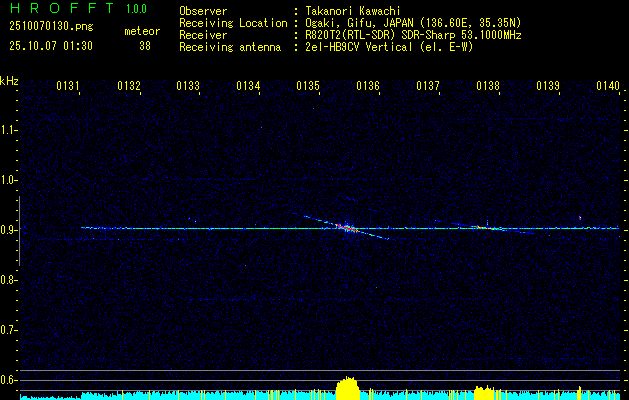Image resolution: width=629 pixels, height=400 pixels.
Task: Click the 0136 time marker
Action: [368, 86]
